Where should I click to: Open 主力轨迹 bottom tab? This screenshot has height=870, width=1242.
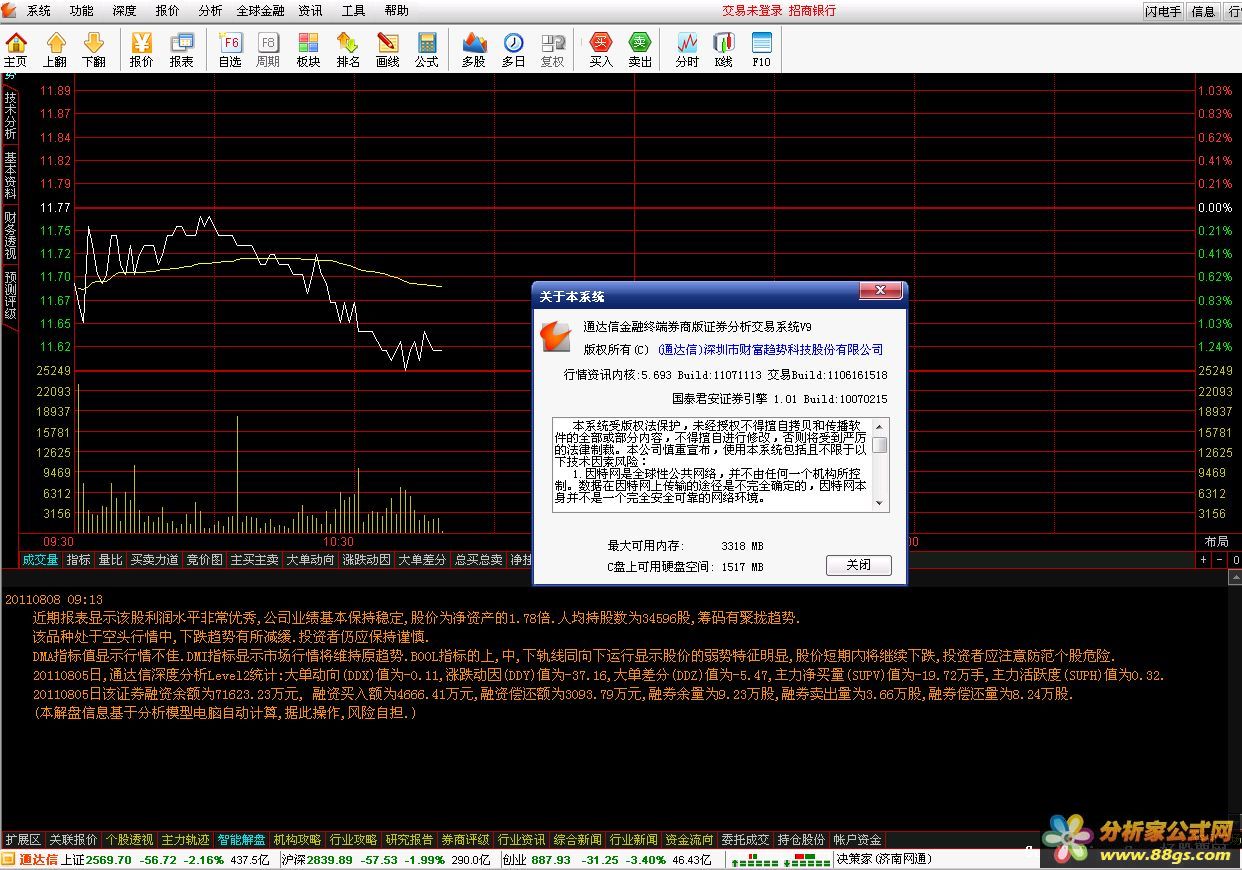pos(185,840)
